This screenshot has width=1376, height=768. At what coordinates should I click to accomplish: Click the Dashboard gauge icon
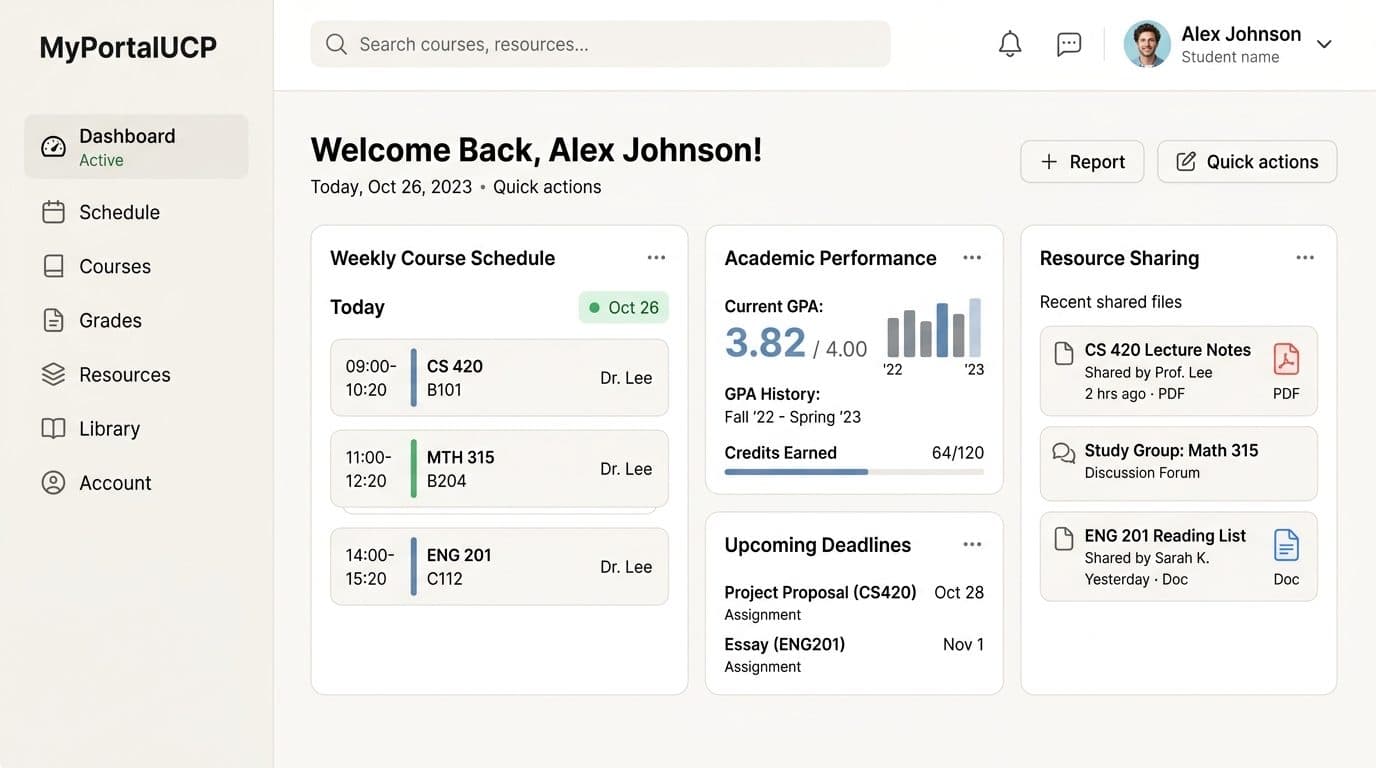coord(53,147)
